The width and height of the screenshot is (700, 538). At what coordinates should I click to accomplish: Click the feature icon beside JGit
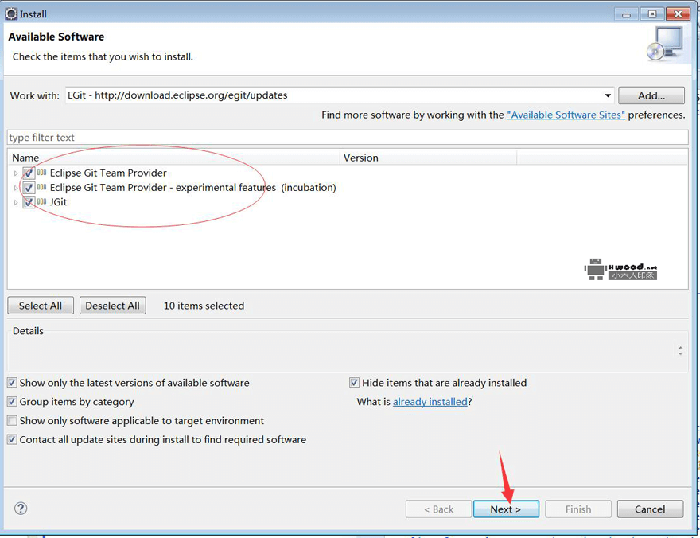[42, 202]
